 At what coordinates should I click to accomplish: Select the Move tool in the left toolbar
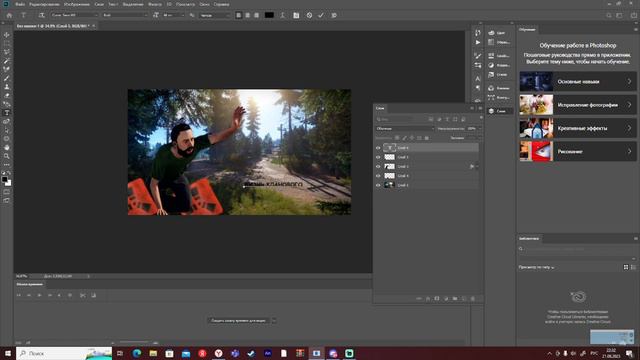coord(7,35)
